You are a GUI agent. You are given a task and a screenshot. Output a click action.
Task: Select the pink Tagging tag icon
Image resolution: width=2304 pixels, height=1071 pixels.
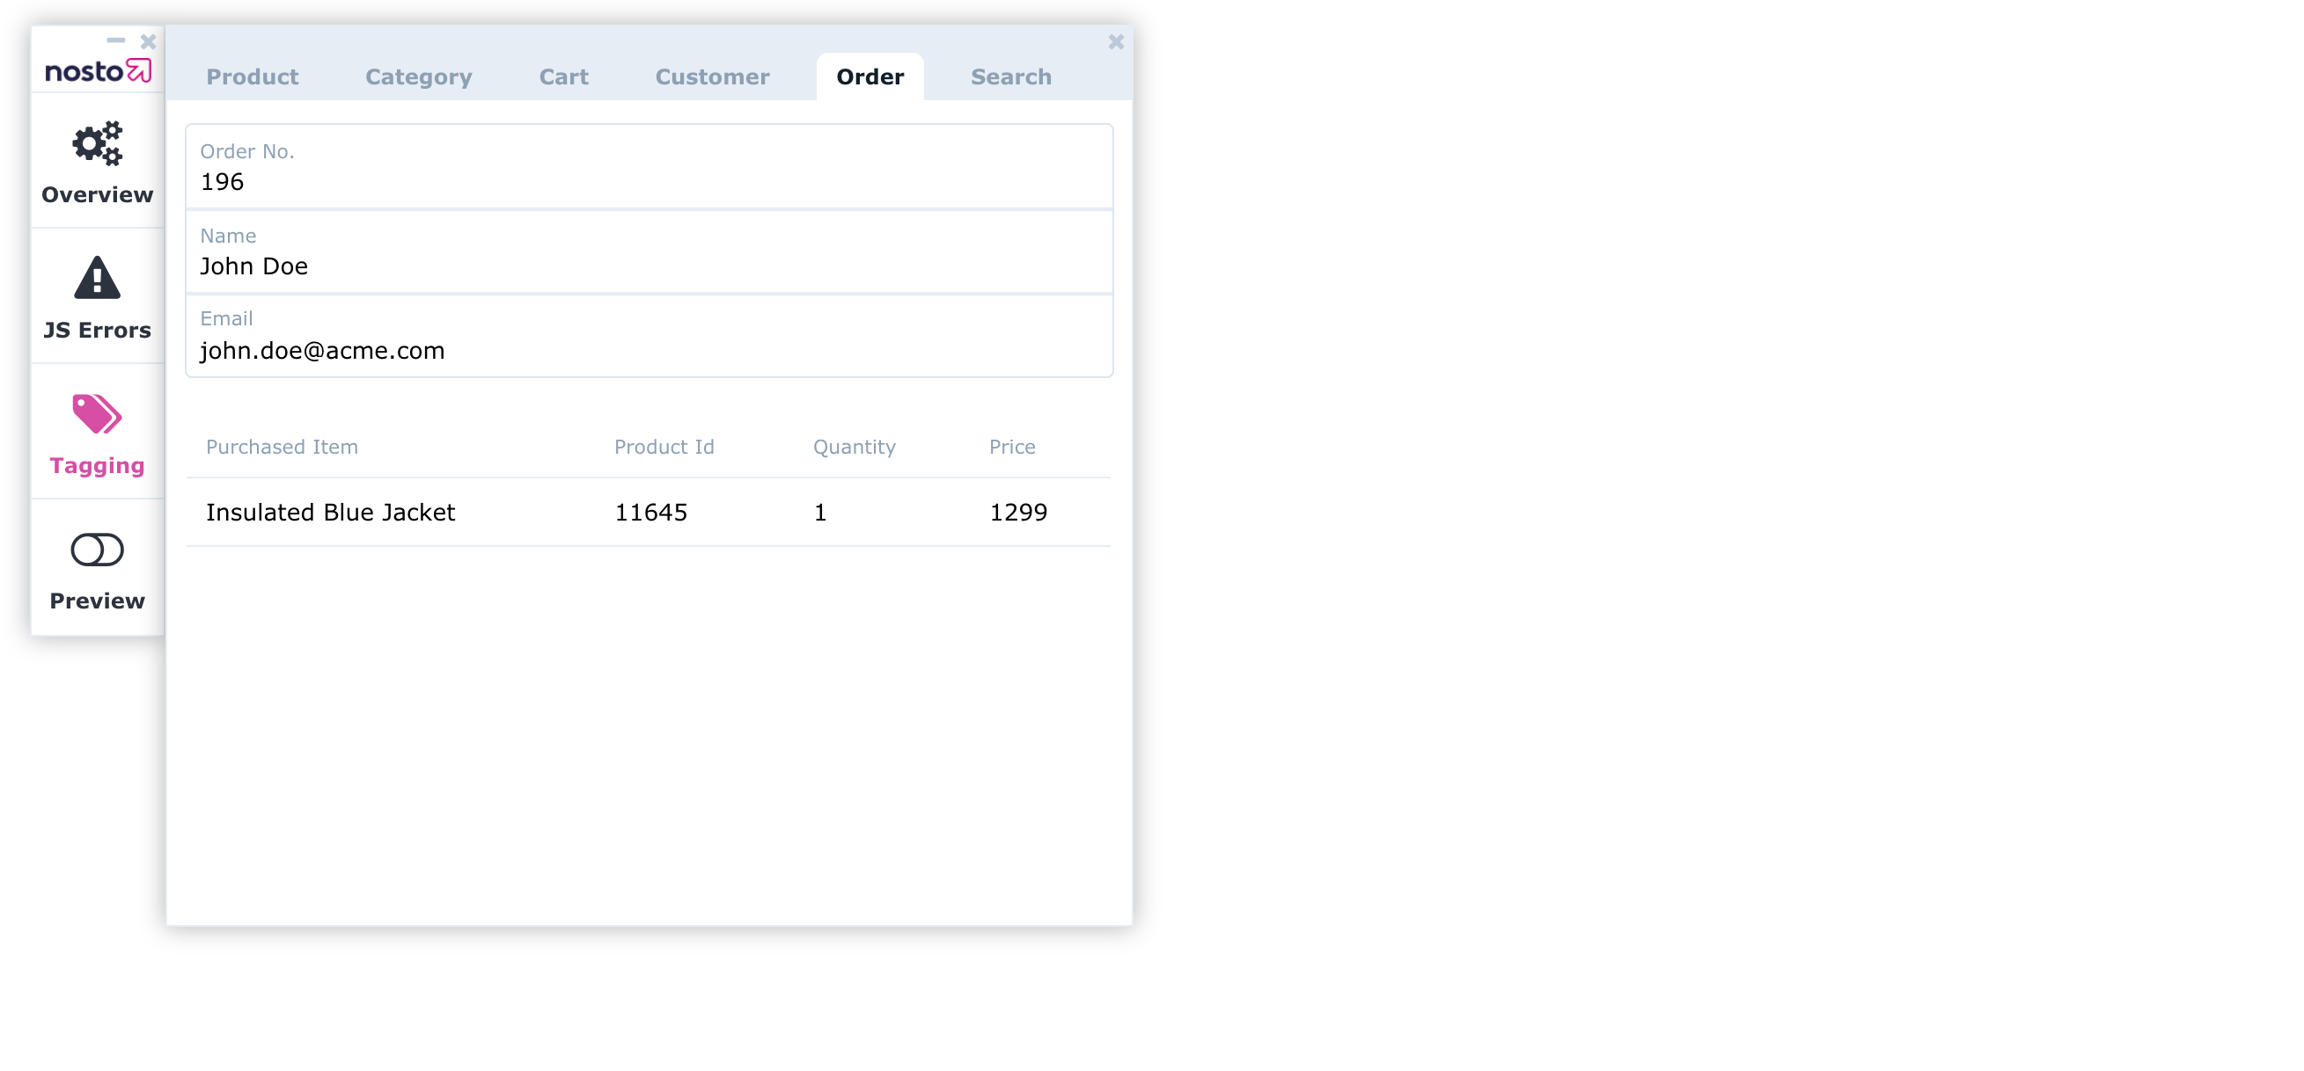tap(97, 415)
